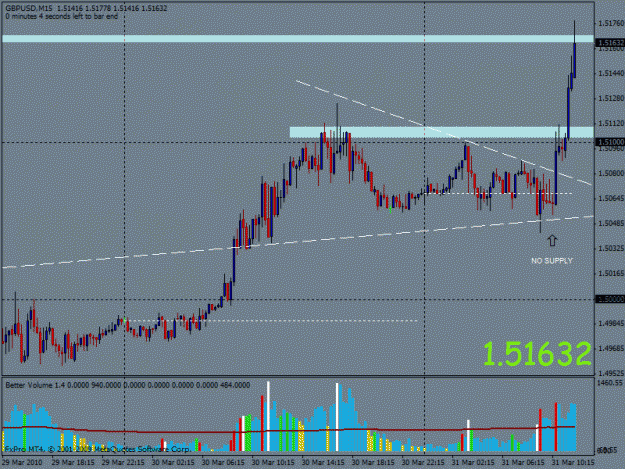Click the 1.50325 price axis label
This screenshot has height=469, width=625.
pos(611,248)
